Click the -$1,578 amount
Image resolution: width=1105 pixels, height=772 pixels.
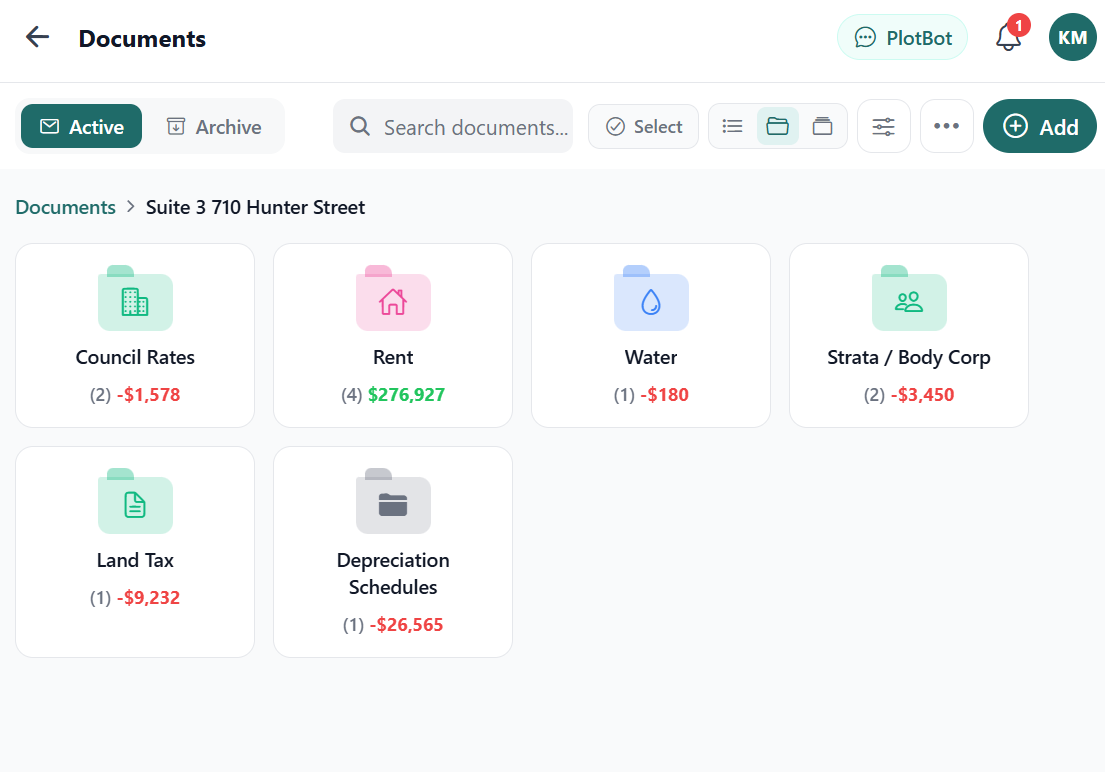coord(149,395)
